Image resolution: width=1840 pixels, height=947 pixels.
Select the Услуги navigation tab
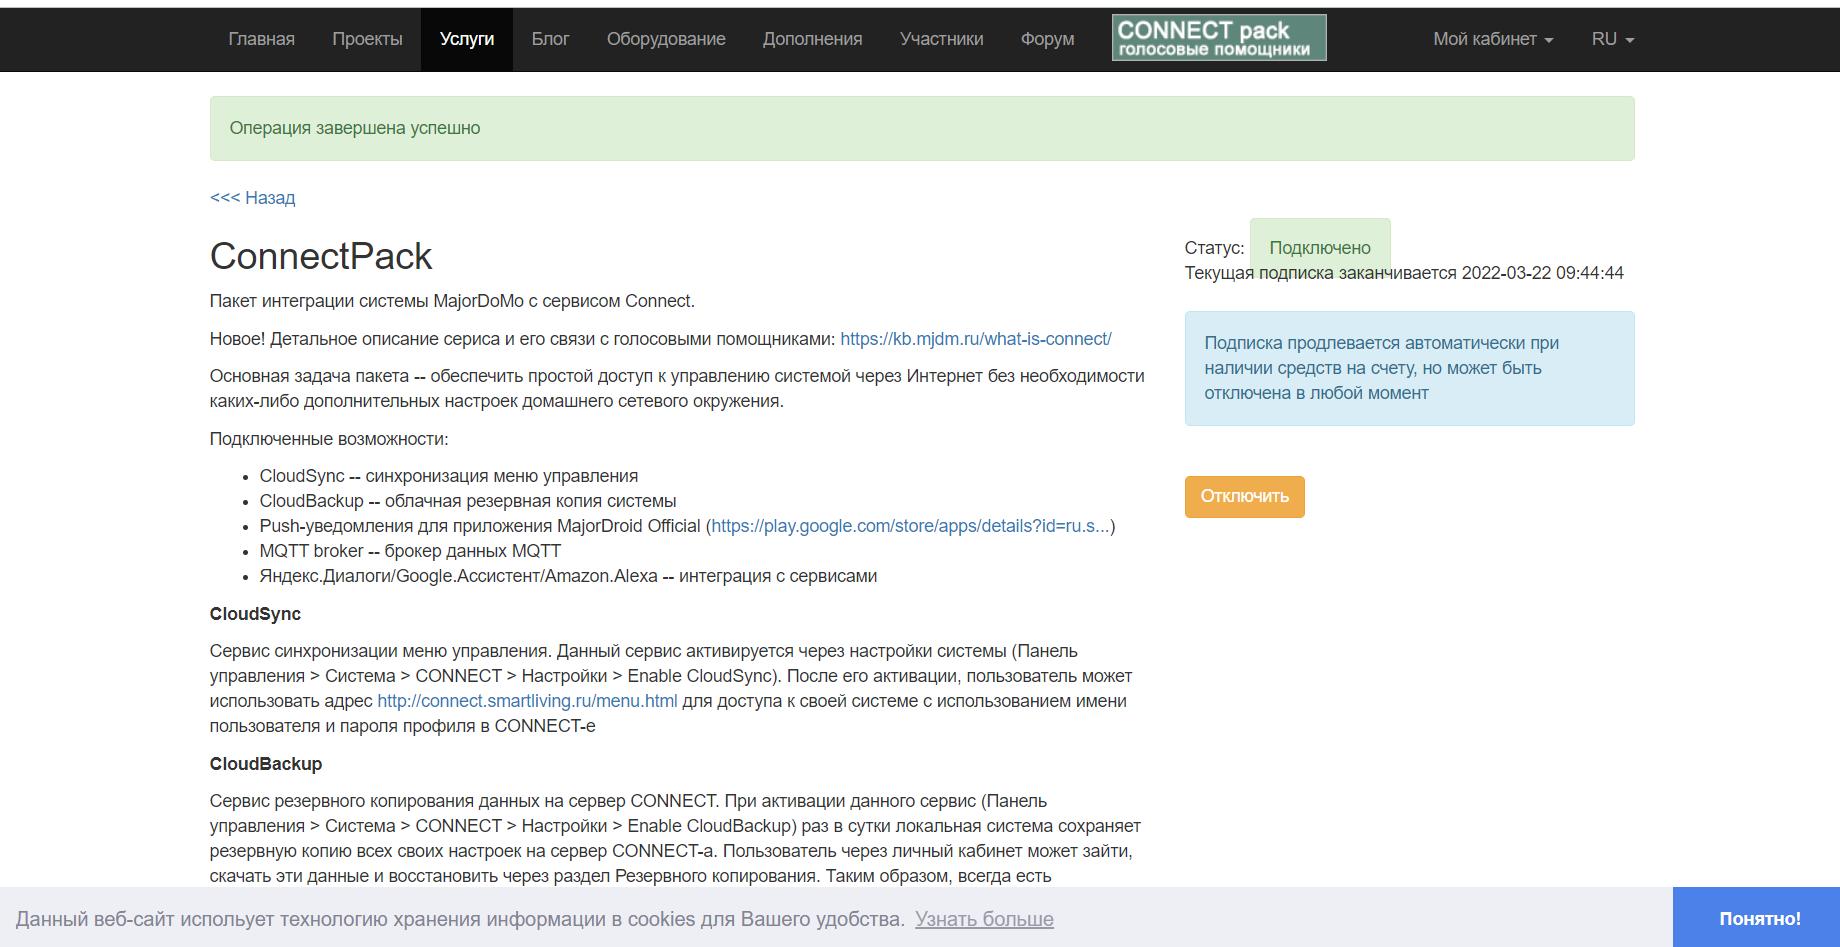point(467,39)
